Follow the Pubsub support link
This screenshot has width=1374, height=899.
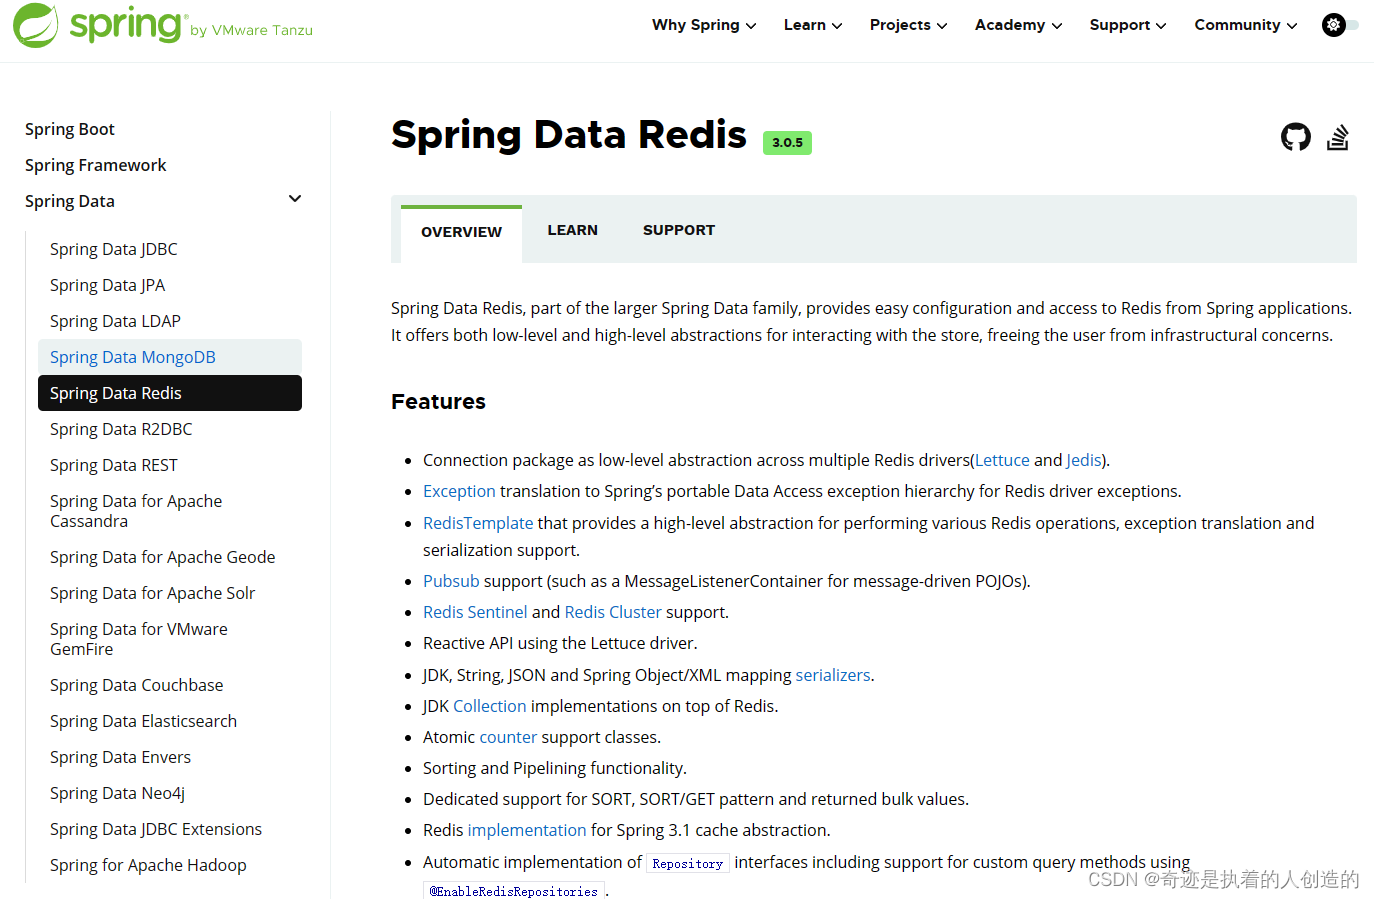(451, 581)
